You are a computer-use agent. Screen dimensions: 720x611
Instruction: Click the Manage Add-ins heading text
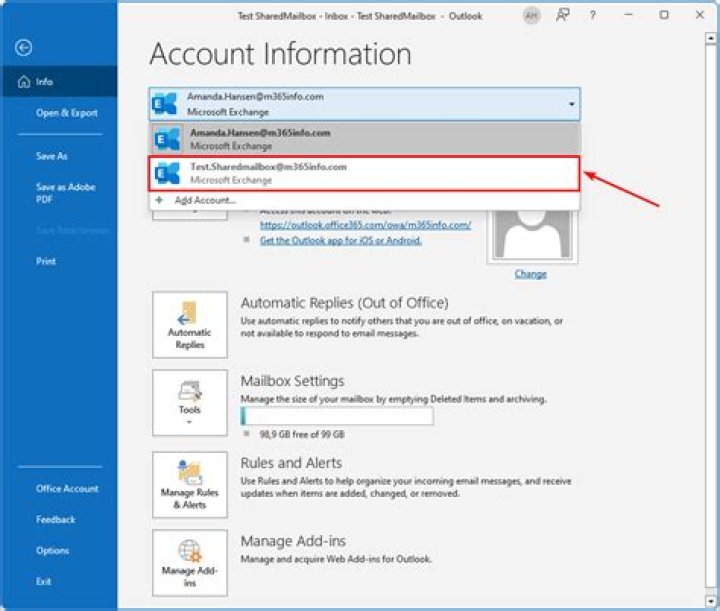point(293,541)
